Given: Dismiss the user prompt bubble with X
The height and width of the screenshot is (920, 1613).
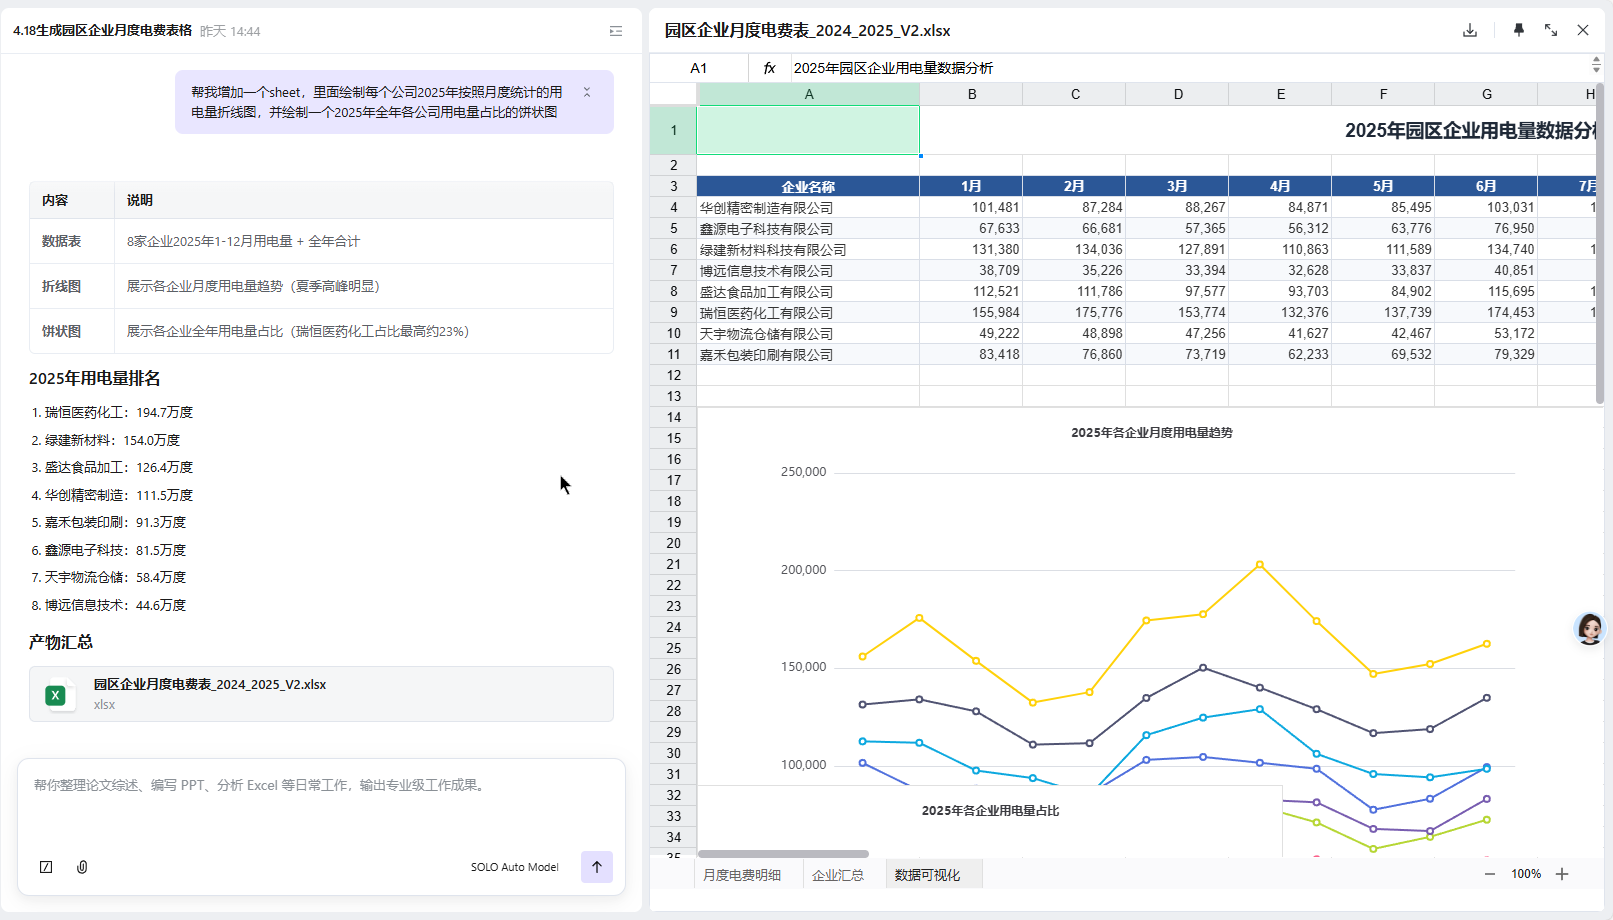Looking at the screenshot, I should point(587,92).
